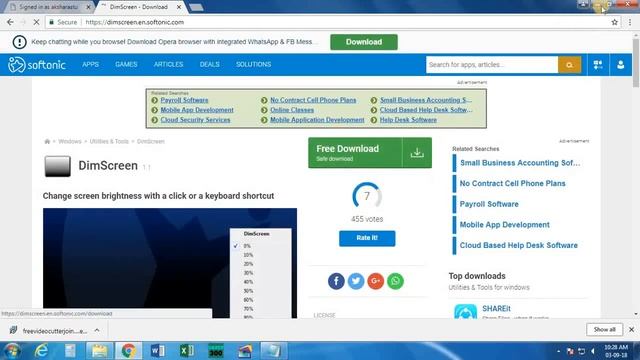Click the DimScreen app icon
Viewport: 640px width, 360px height.
coord(58,166)
